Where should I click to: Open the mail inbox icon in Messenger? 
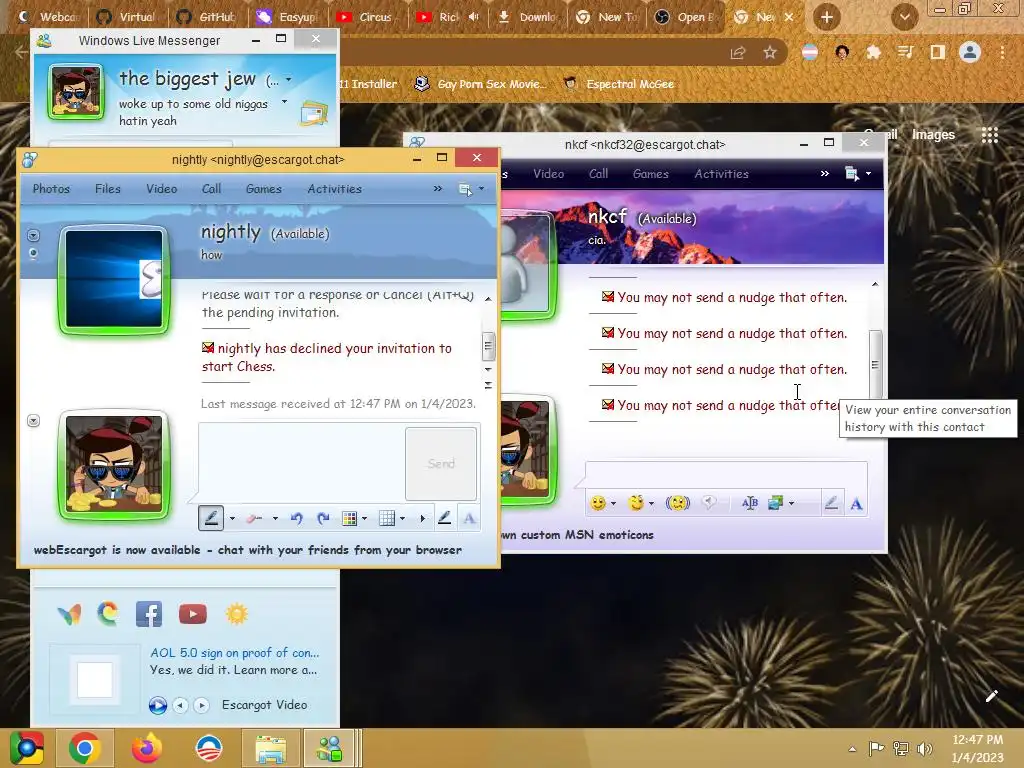313,113
